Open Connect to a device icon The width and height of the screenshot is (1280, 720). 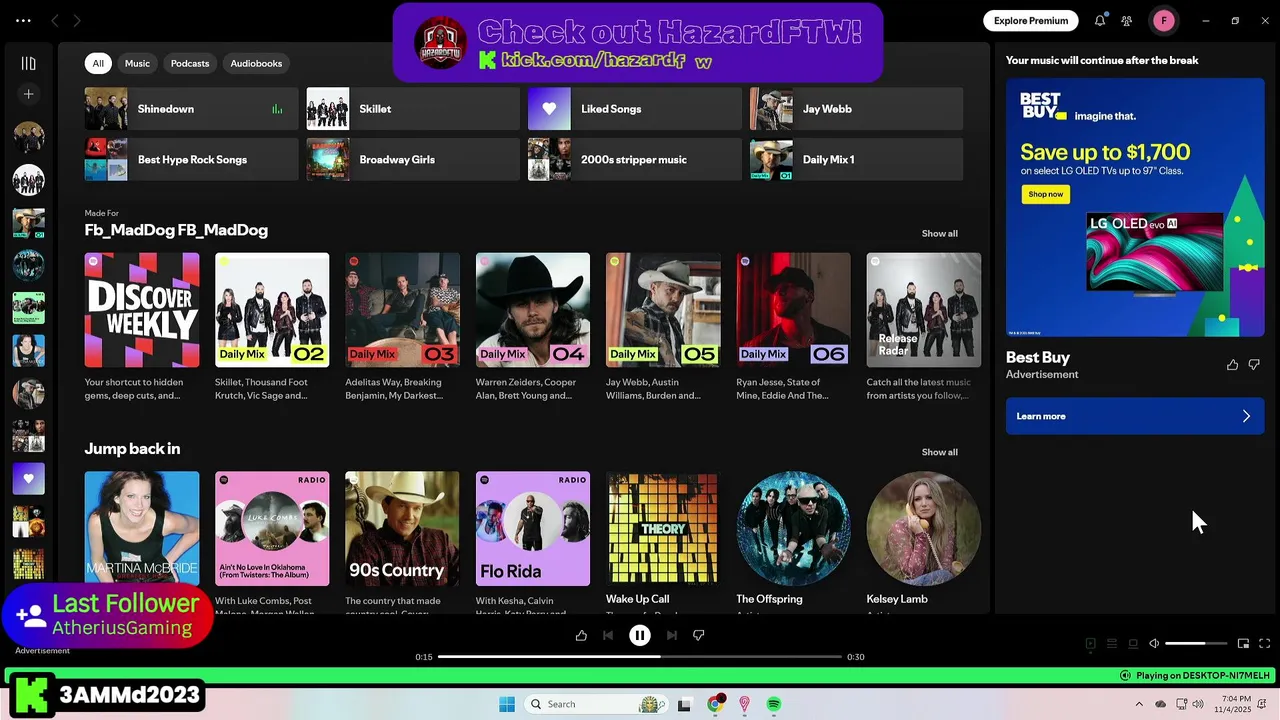click(1133, 644)
